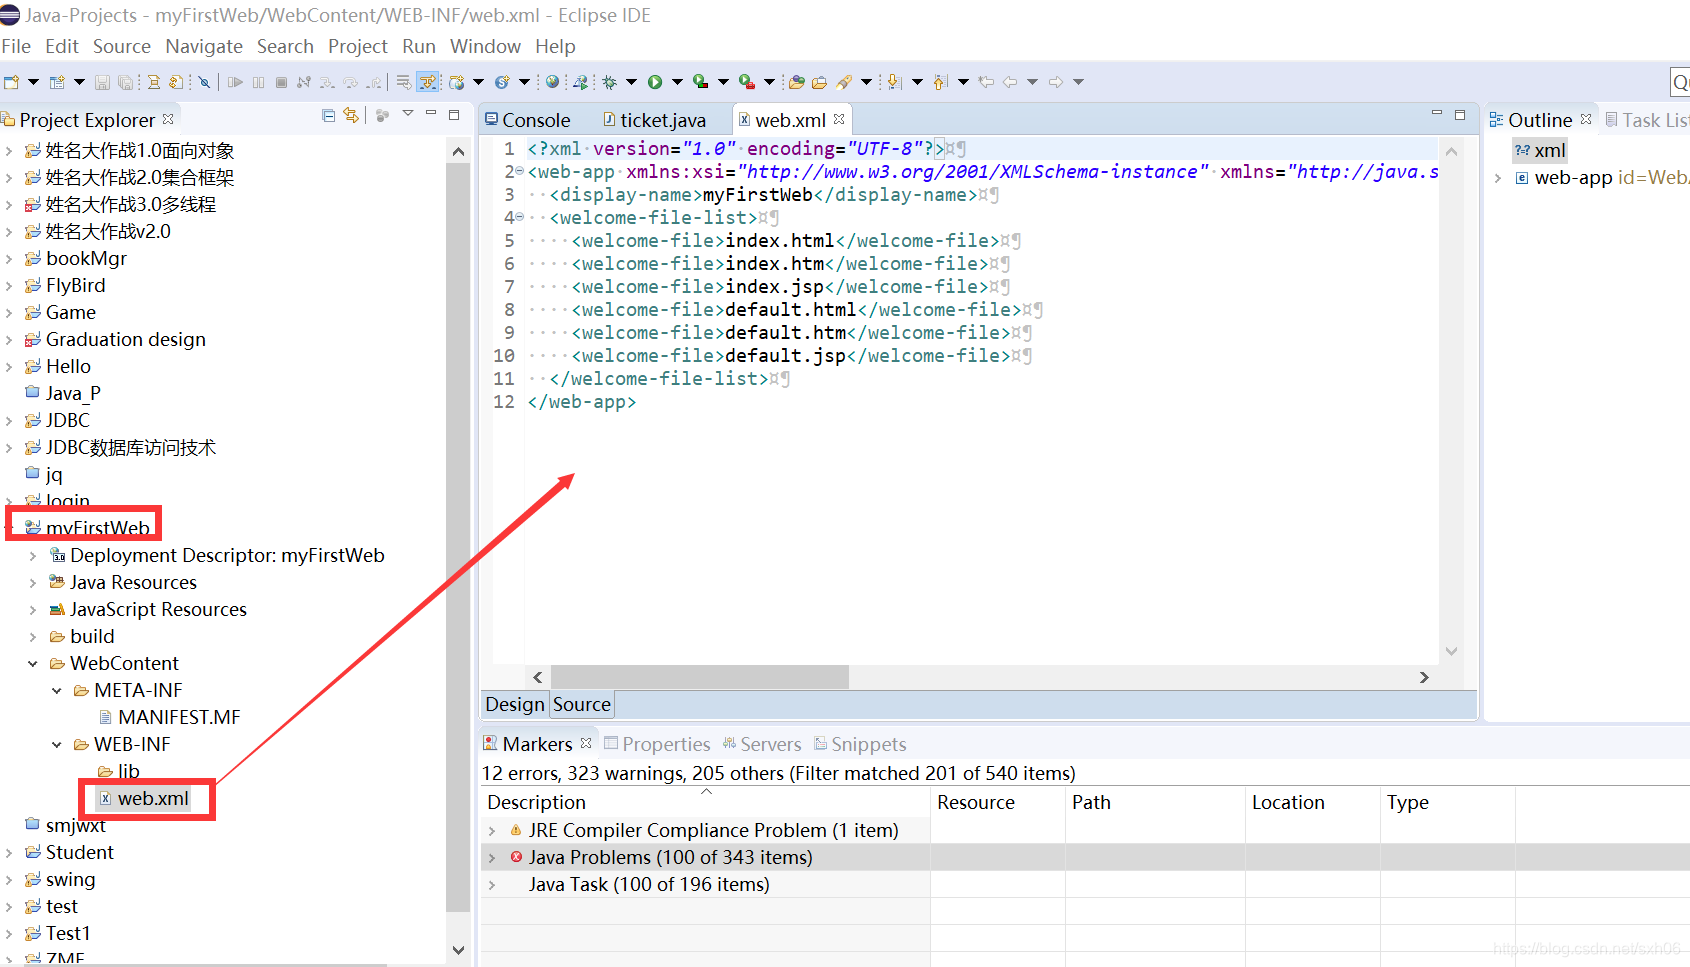The width and height of the screenshot is (1690, 967).
Task: Switch to the Design editor tab
Action: [x=515, y=704]
